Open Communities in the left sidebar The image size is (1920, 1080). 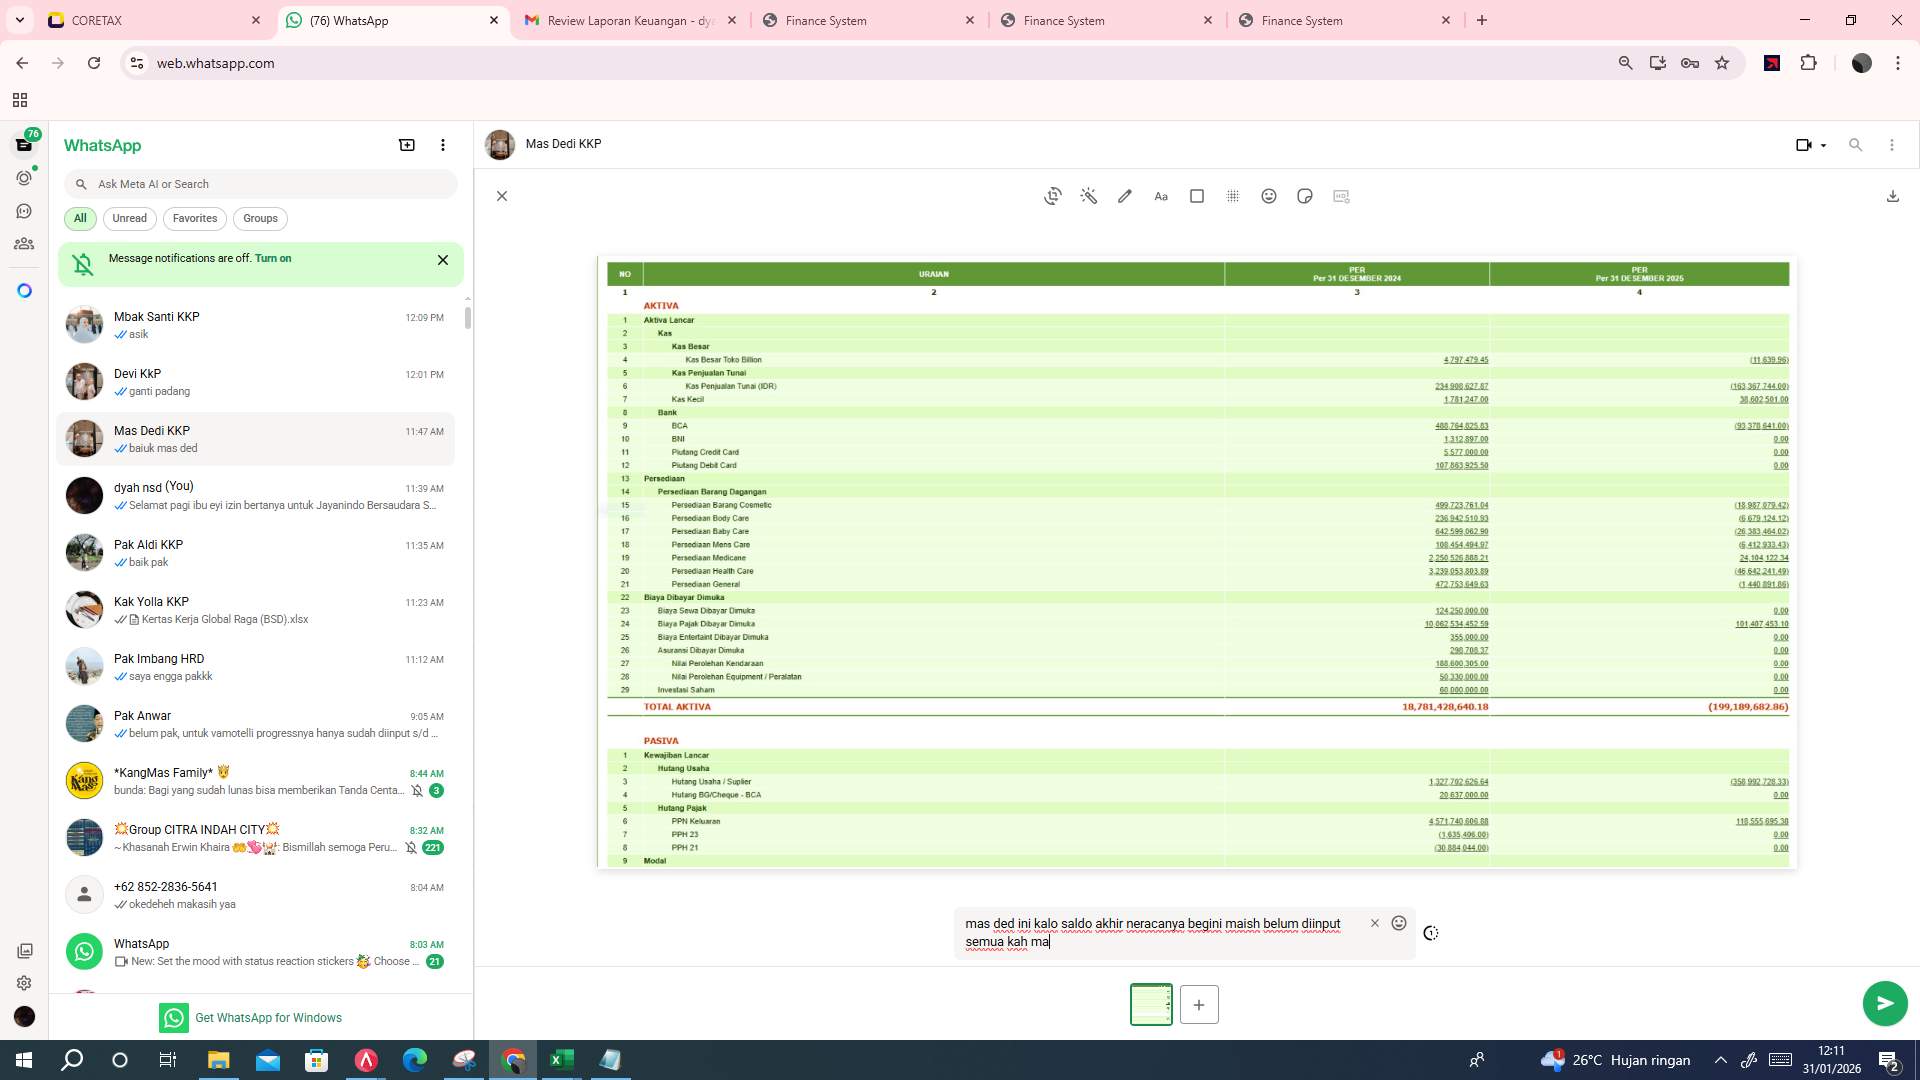click(x=24, y=243)
